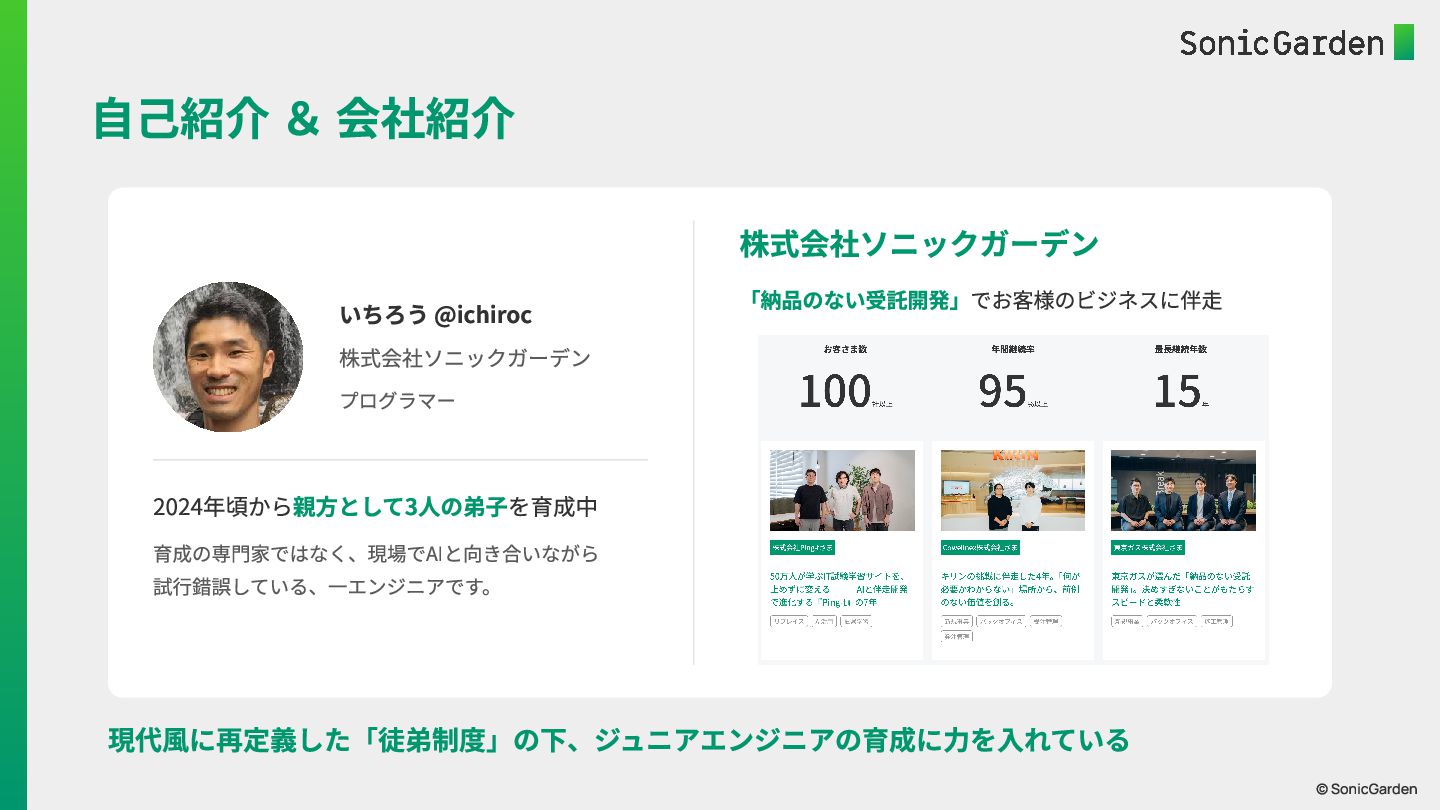This screenshot has width=1440, height=810.
Task: Click the green heading 株式会社ソニックガーデン
Action: pyautogui.click(x=919, y=244)
